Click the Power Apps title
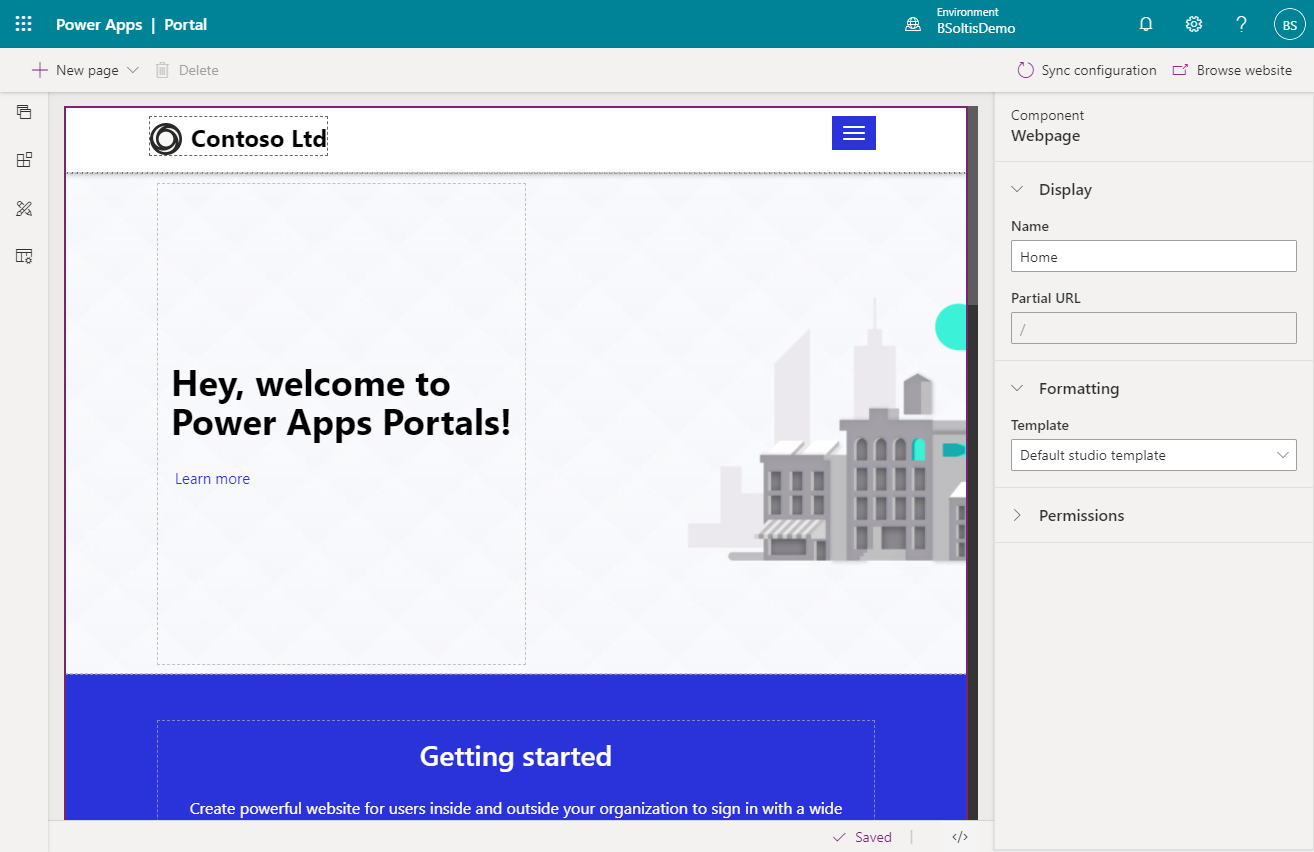Screen dimensions: 1314x852 (x=99, y=24)
